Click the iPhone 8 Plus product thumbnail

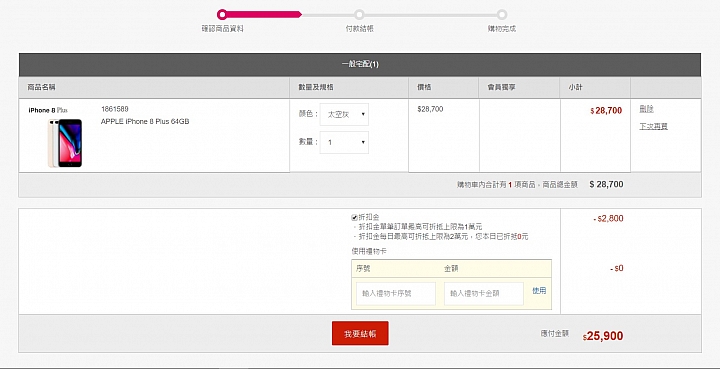click(x=65, y=143)
